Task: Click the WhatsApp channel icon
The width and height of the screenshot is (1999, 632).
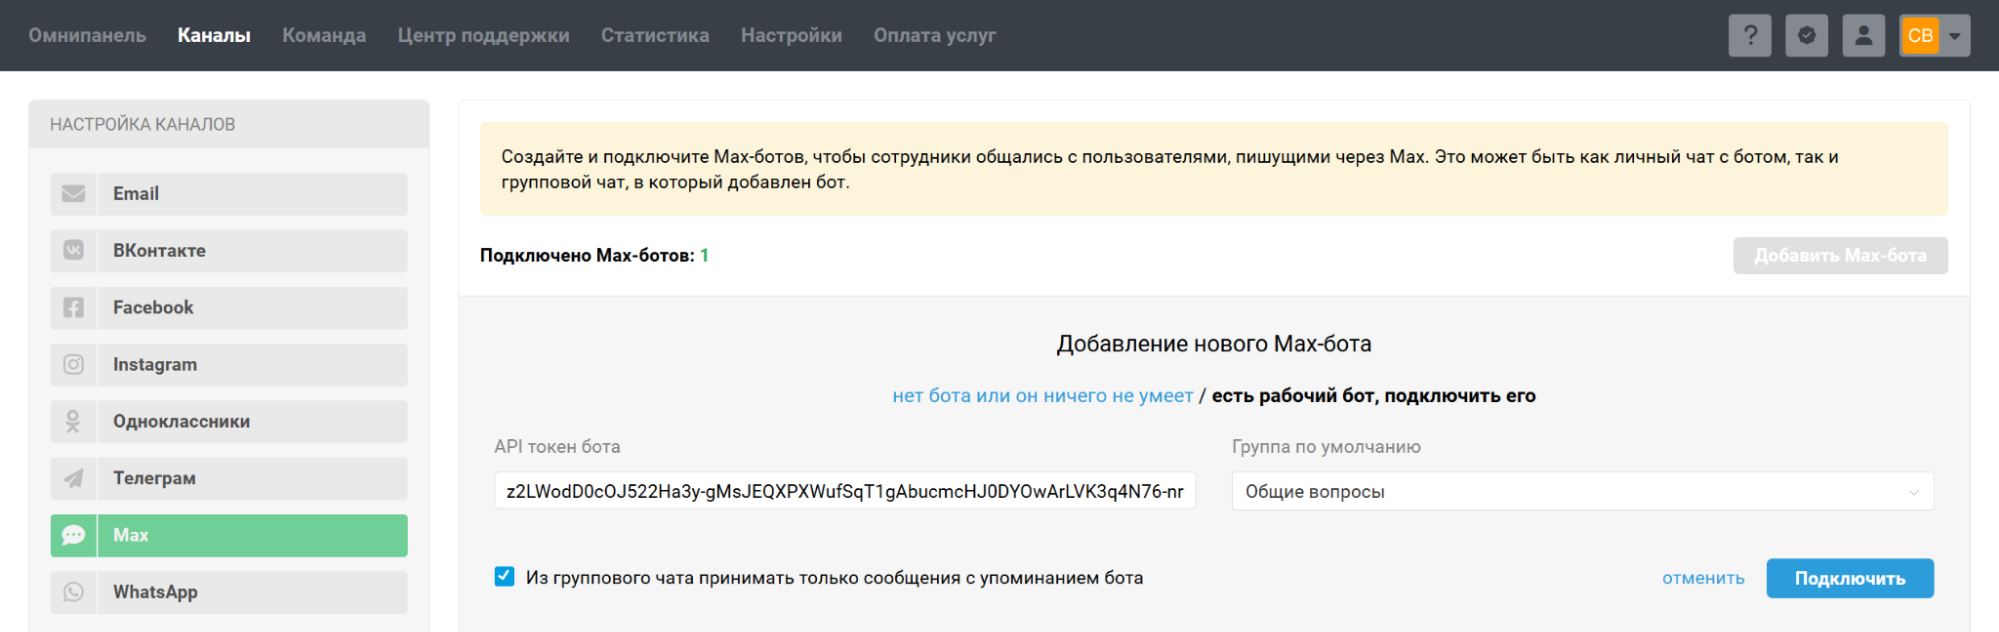Action: pyautogui.click(x=74, y=592)
